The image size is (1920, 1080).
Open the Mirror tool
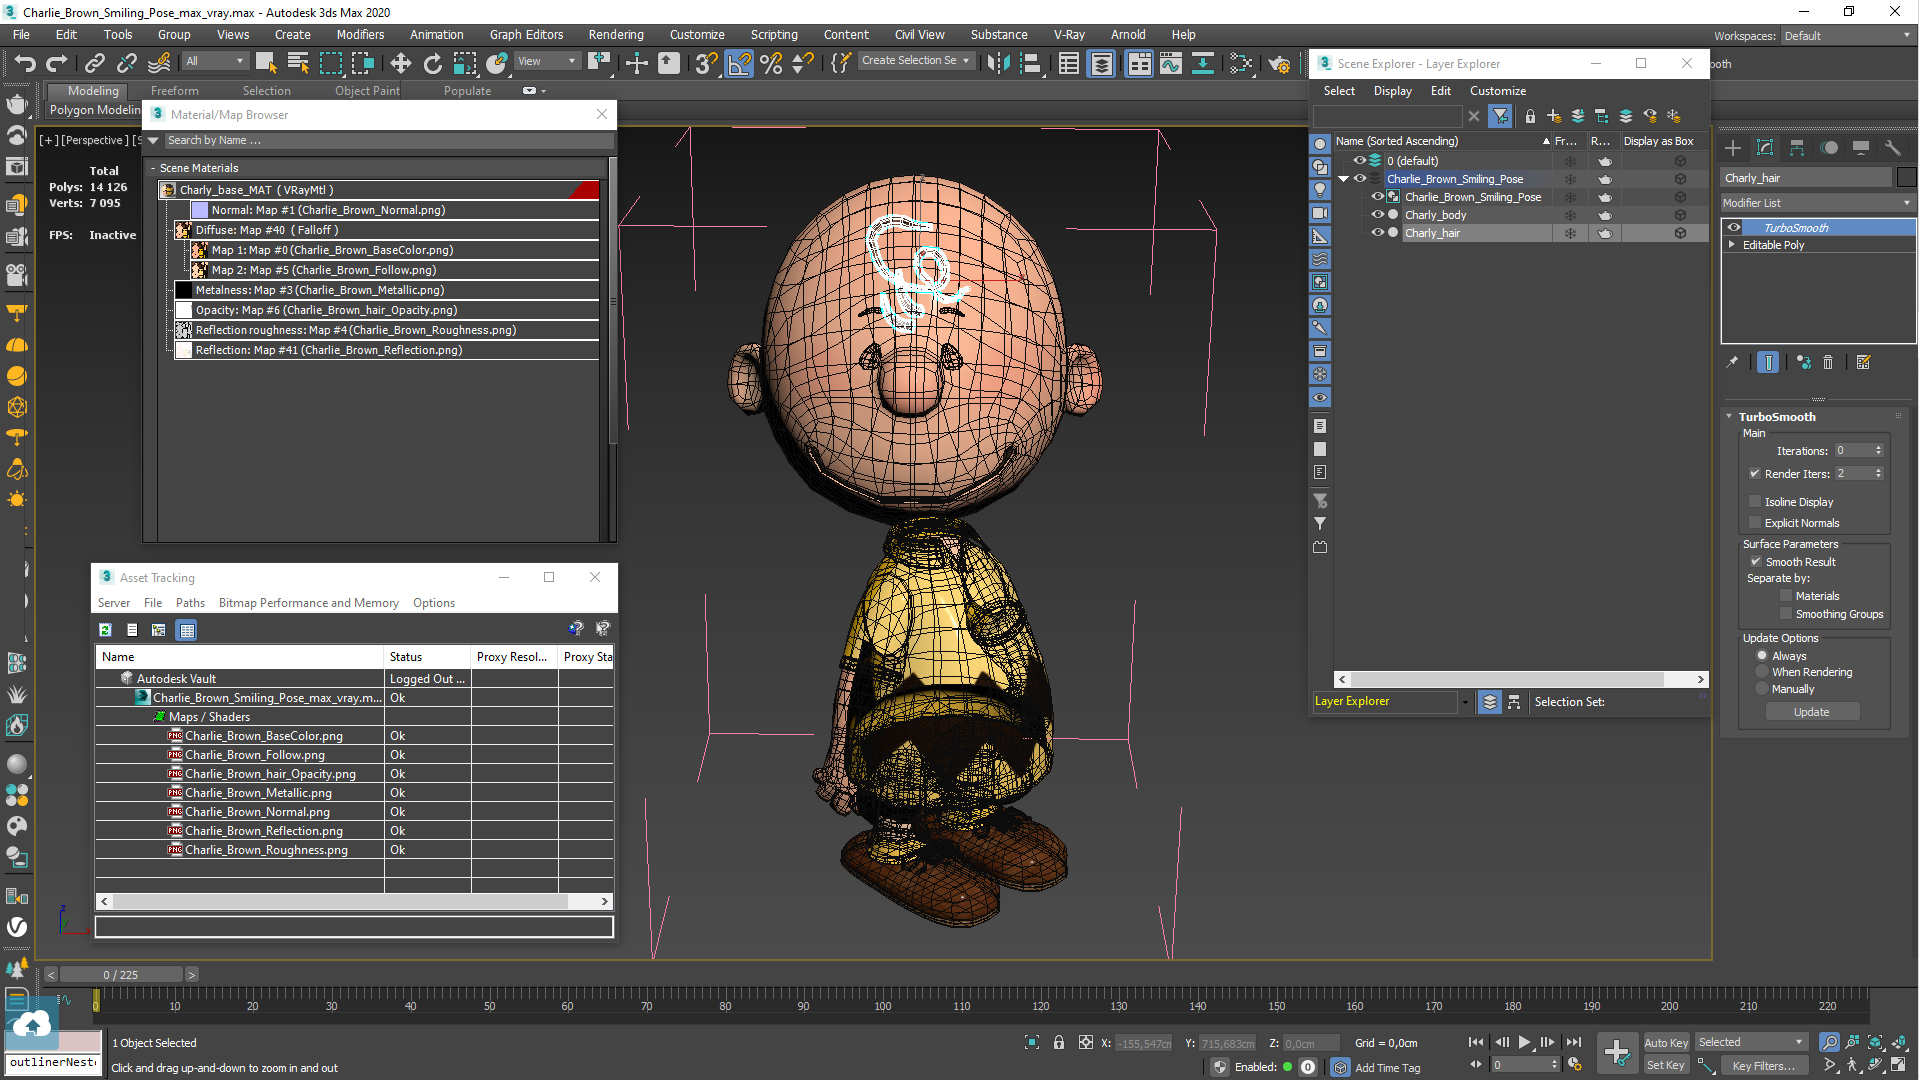998,63
